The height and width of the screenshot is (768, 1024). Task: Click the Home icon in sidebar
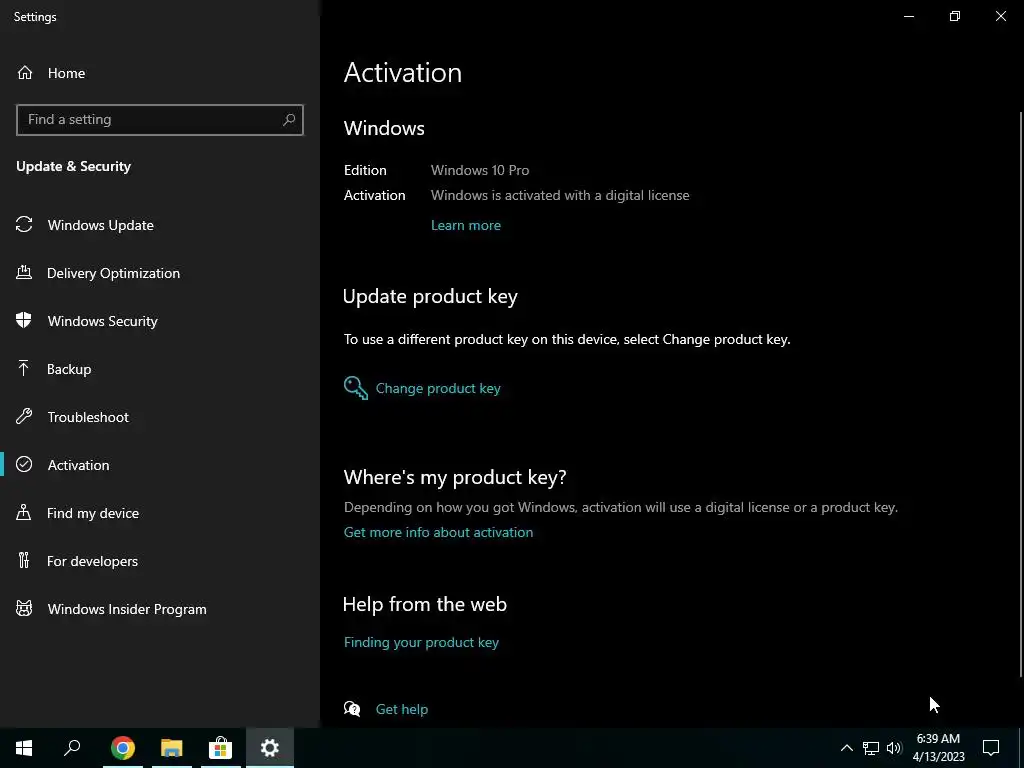click(25, 72)
